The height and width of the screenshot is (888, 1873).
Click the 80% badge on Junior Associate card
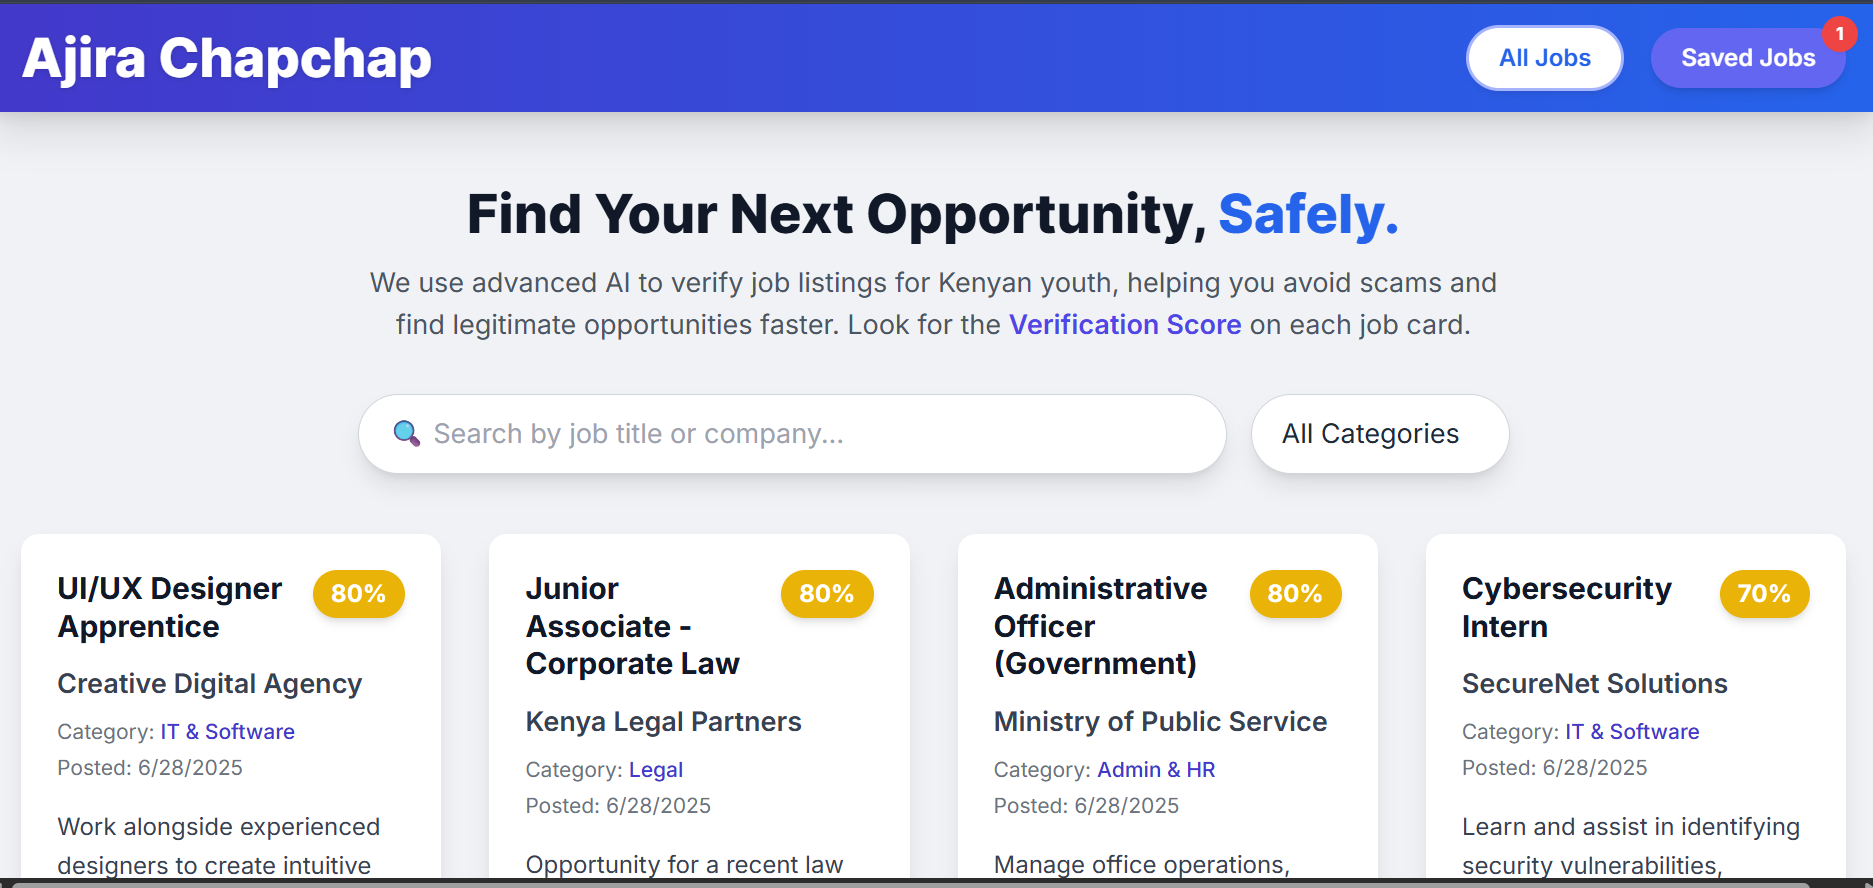[x=826, y=594]
